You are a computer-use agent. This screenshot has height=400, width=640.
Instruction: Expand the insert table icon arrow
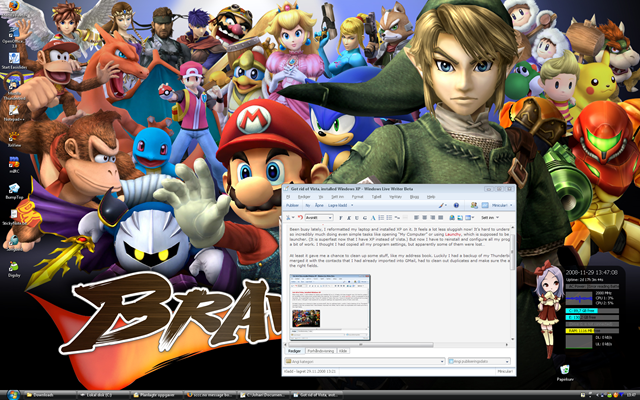tap(473, 218)
